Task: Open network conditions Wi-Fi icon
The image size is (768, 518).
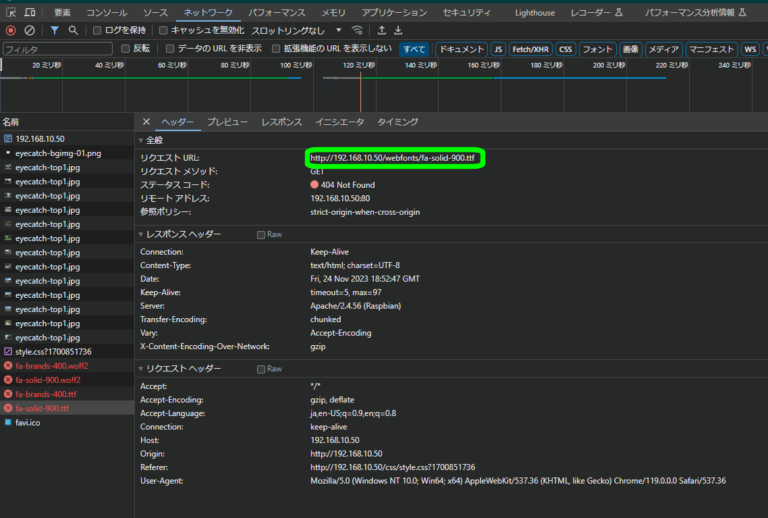Action: (357, 30)
